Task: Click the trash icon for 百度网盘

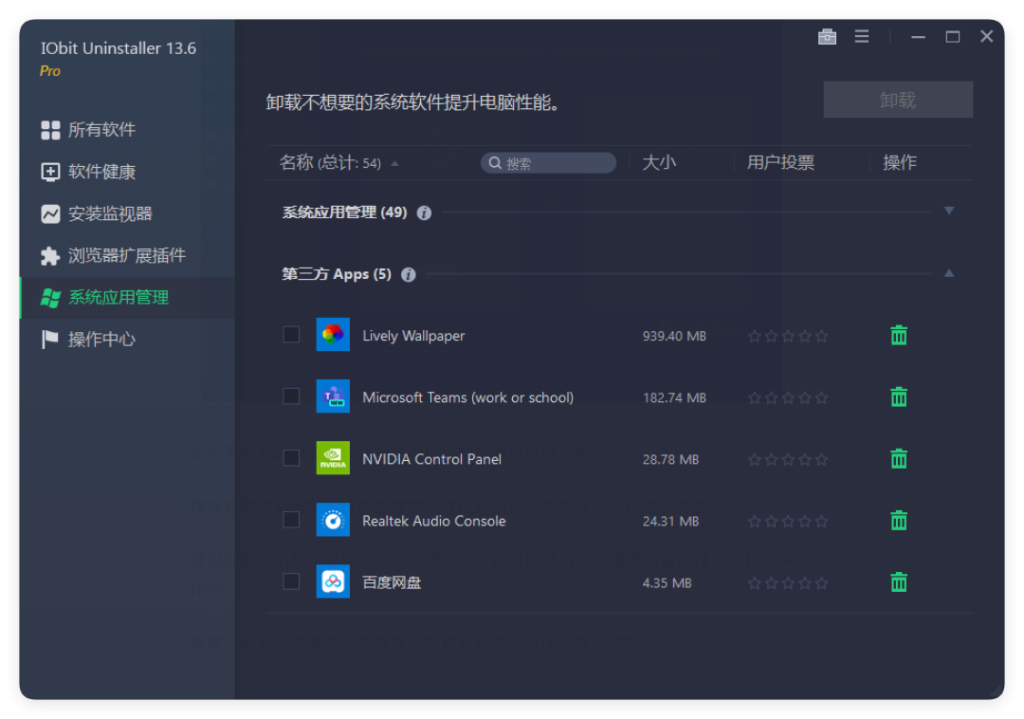Action: 898,582
